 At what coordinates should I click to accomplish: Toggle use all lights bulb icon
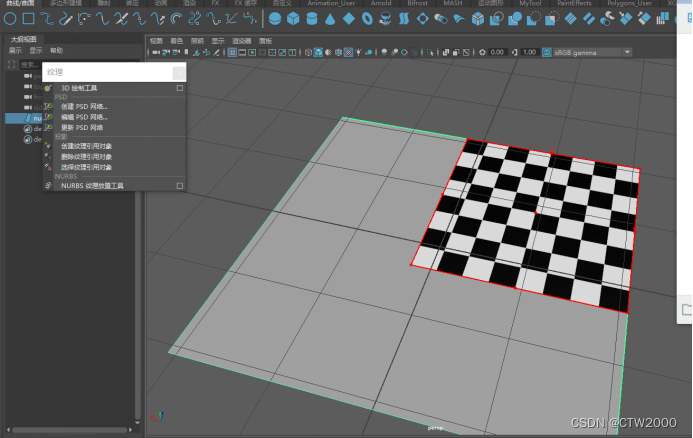coord(358,52)
